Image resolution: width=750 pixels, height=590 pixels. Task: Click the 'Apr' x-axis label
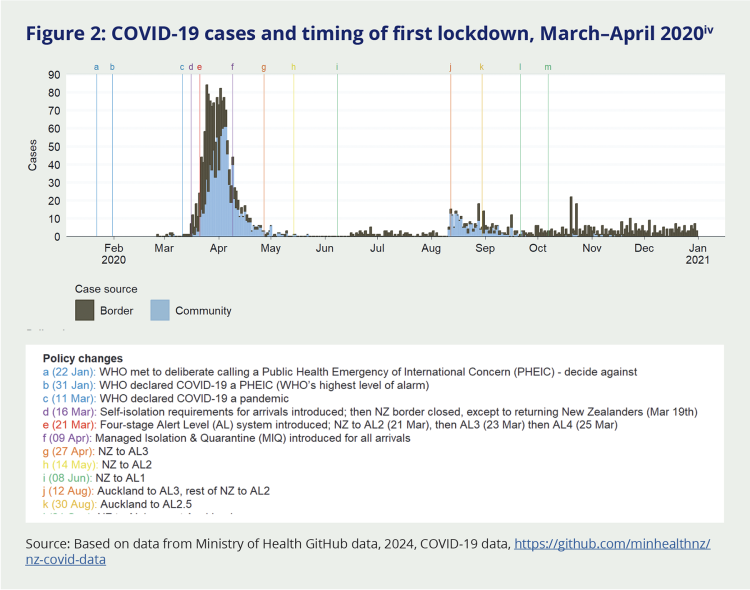point(219,248)
